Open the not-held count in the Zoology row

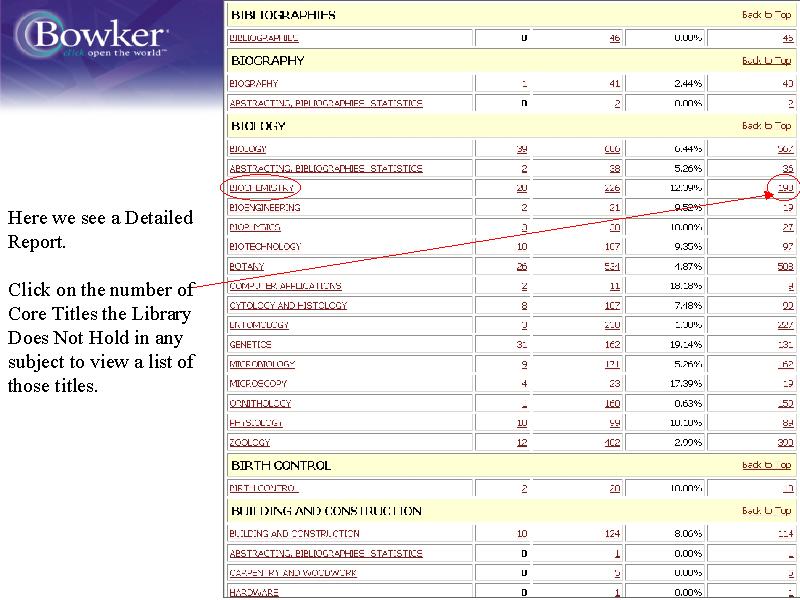point(785,442)
